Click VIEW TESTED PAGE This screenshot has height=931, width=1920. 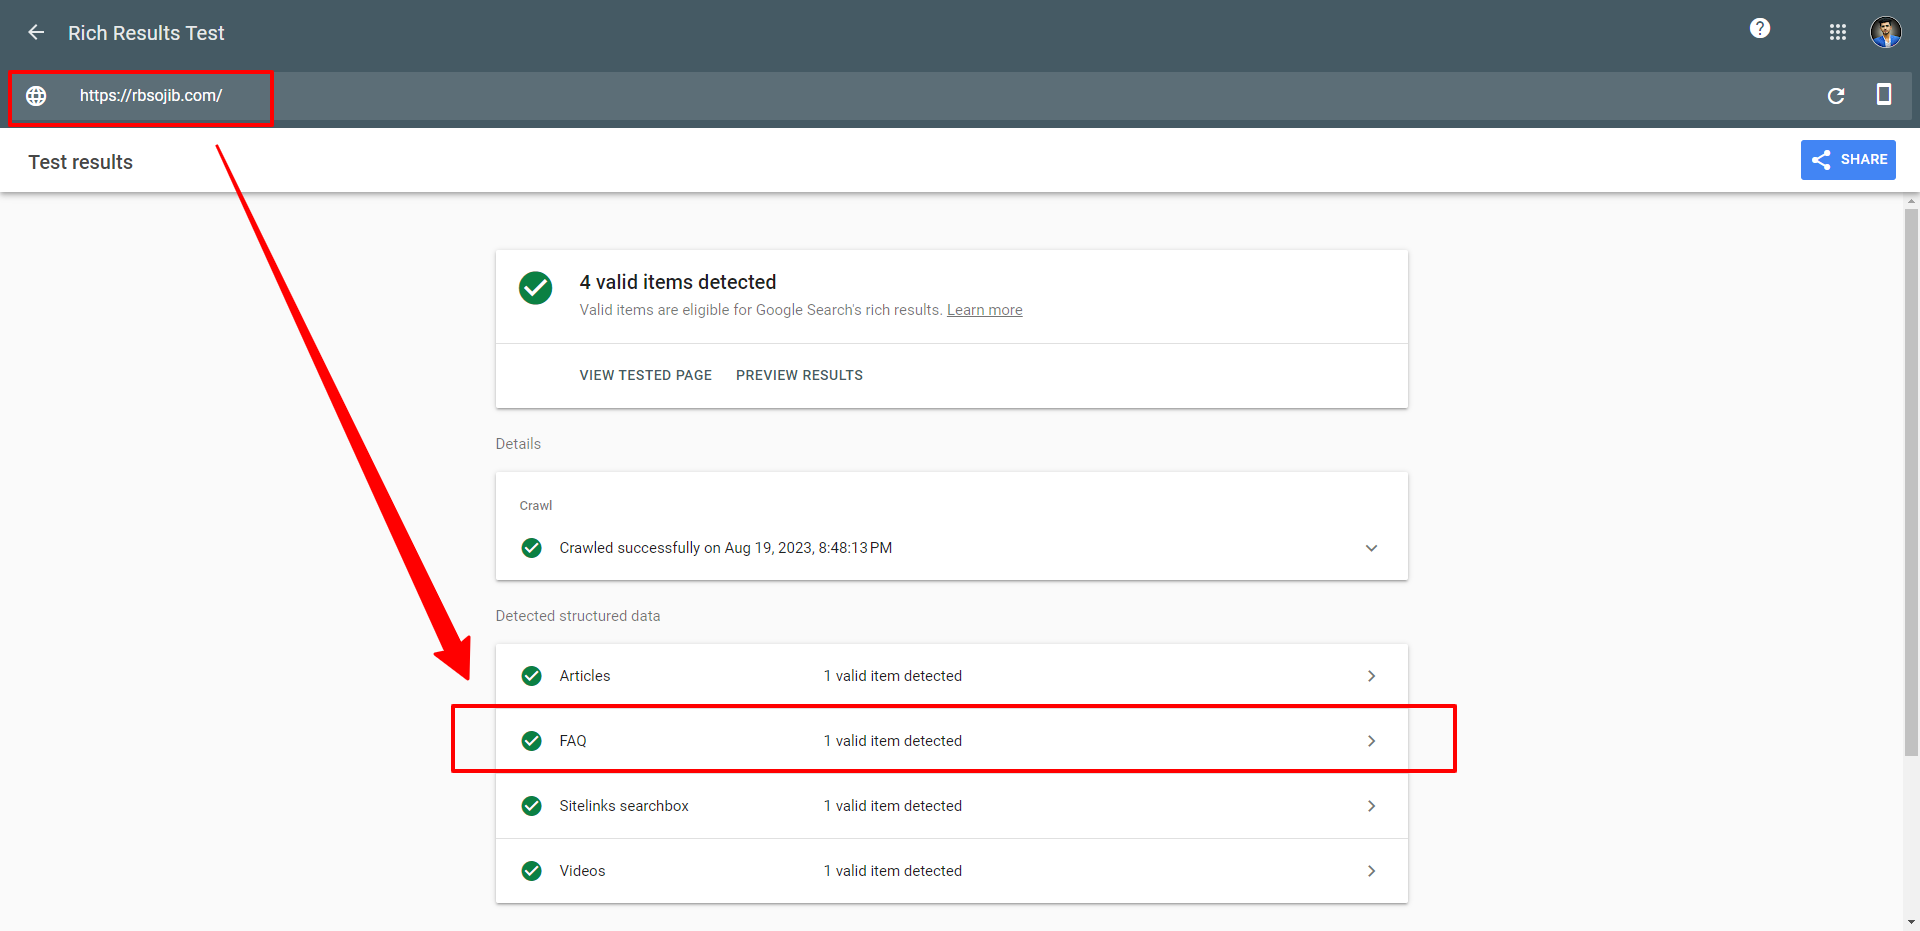tap(645, 375)
